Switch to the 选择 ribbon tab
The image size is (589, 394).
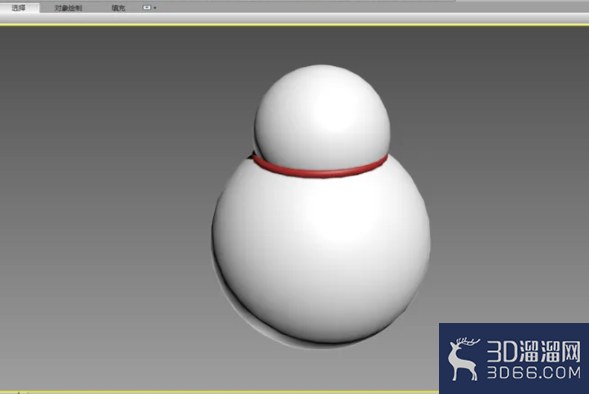coord(19,8)
